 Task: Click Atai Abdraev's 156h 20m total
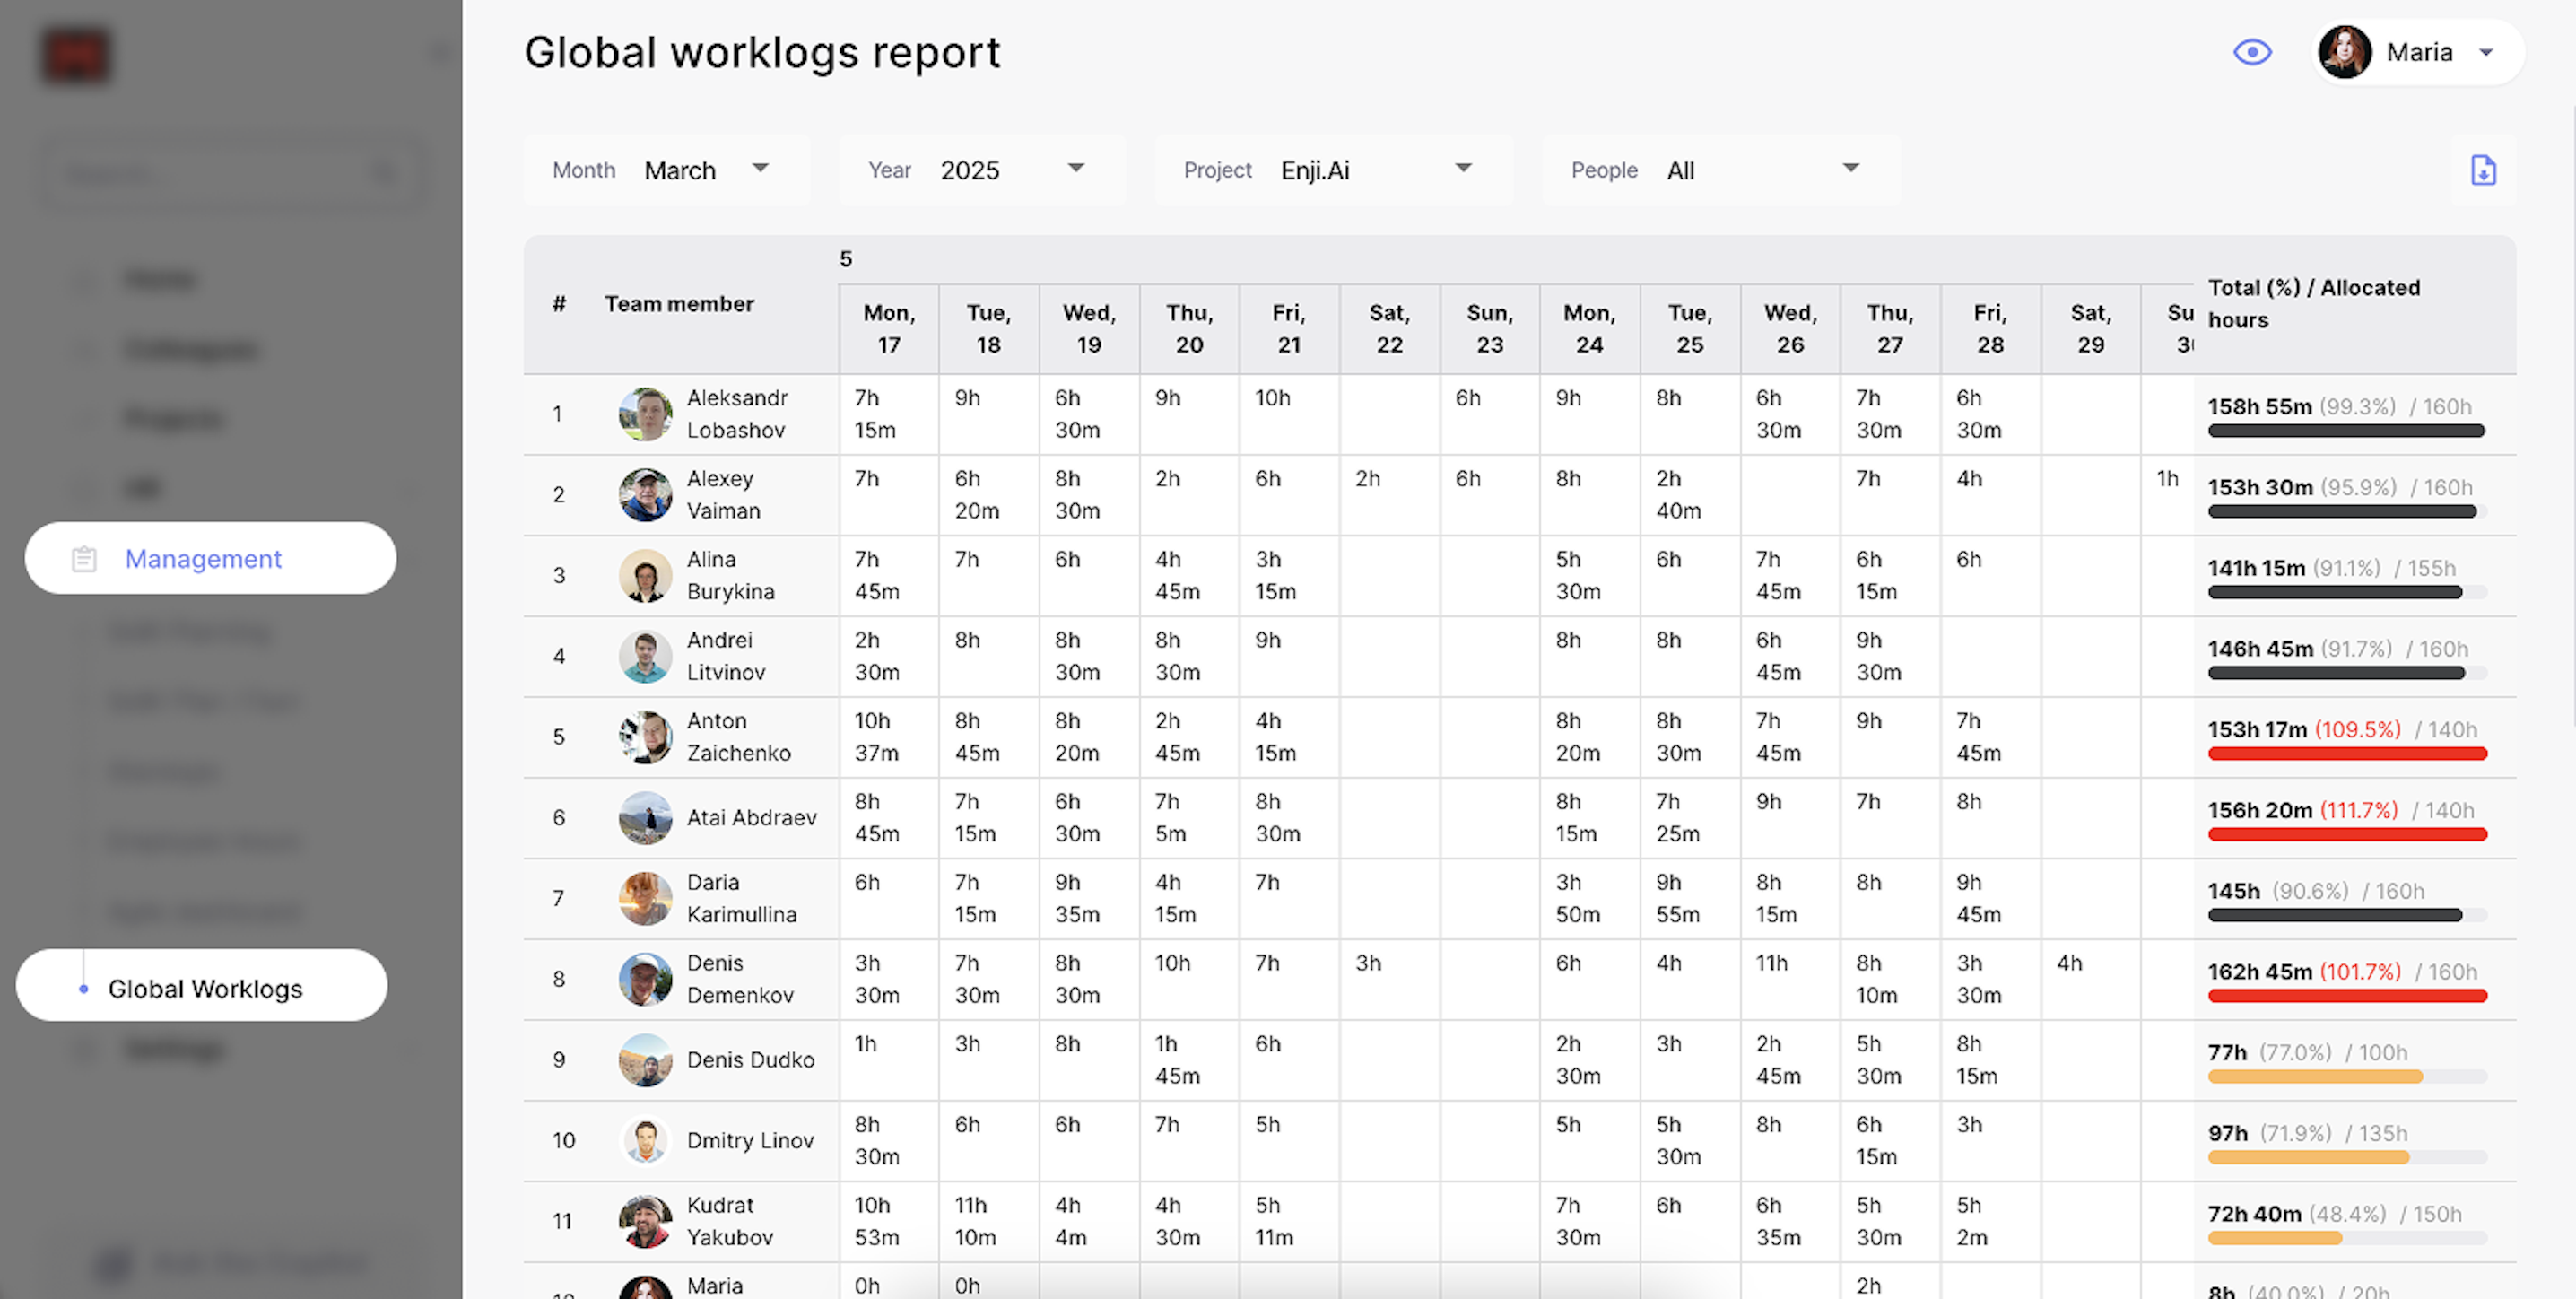tap(2260, 810)
